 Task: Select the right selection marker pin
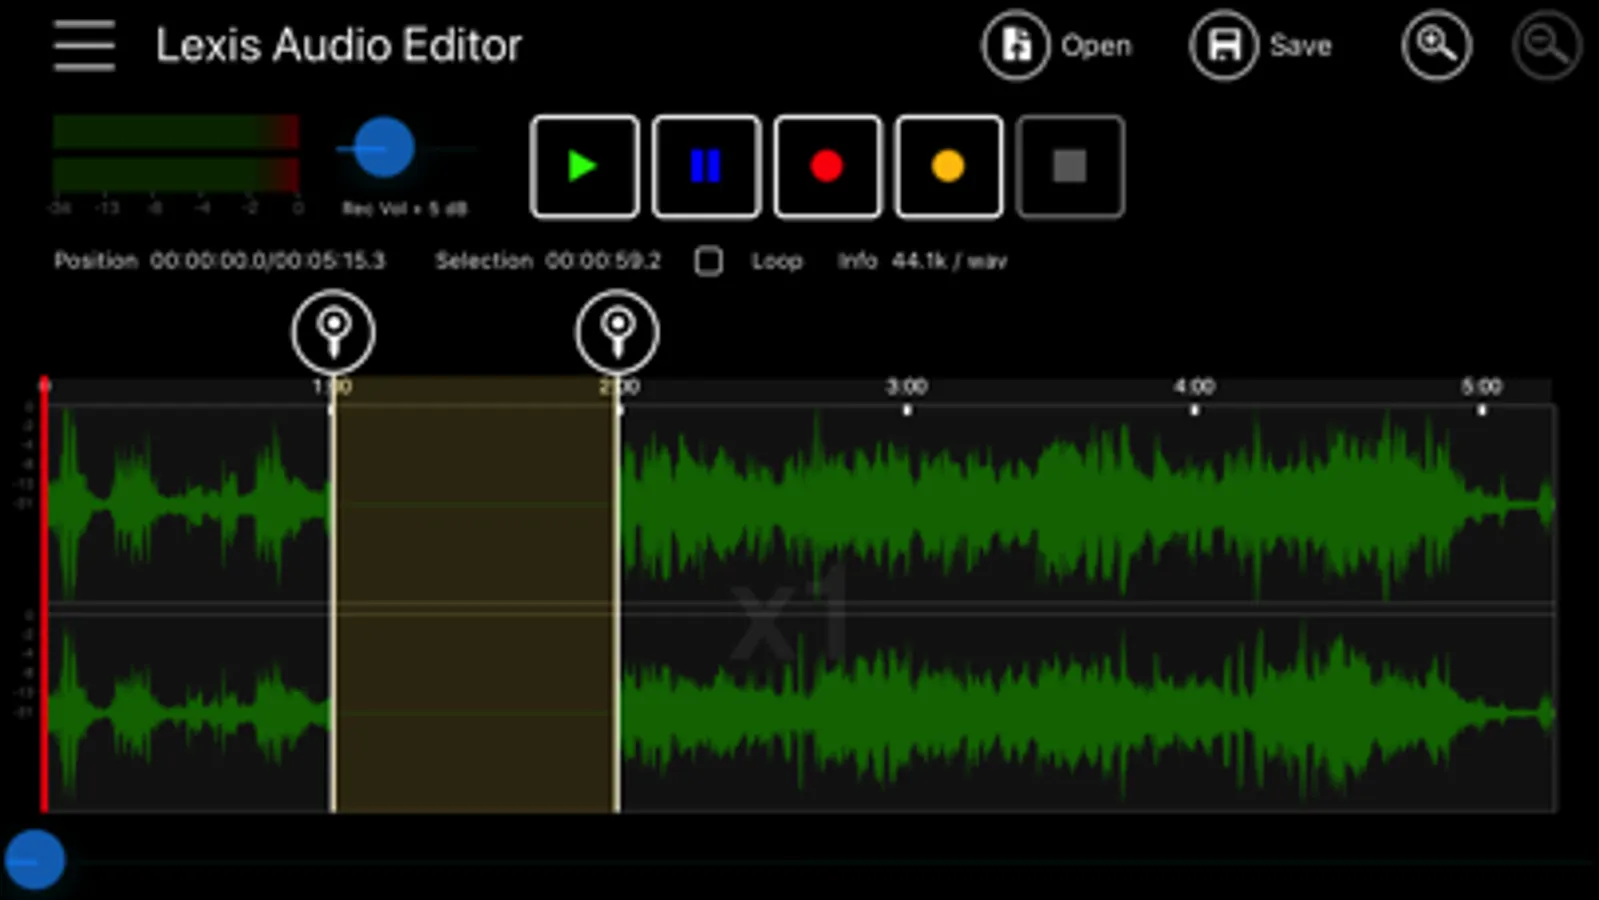point(617,331)
